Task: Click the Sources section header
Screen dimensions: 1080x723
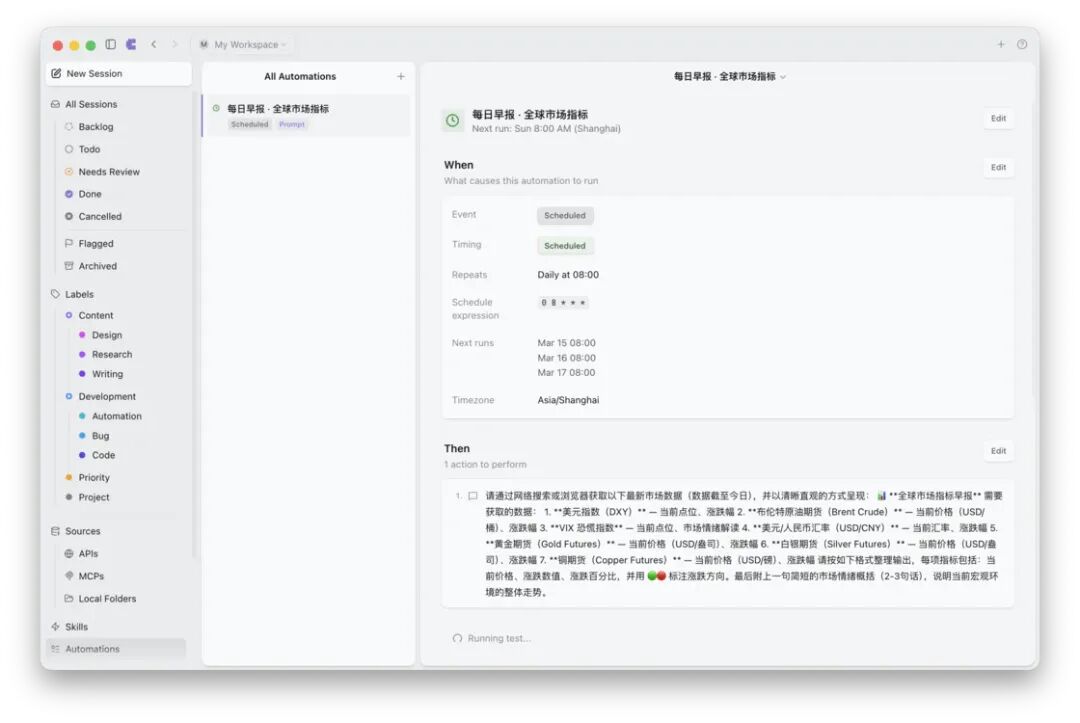Action: coord(83,531)
